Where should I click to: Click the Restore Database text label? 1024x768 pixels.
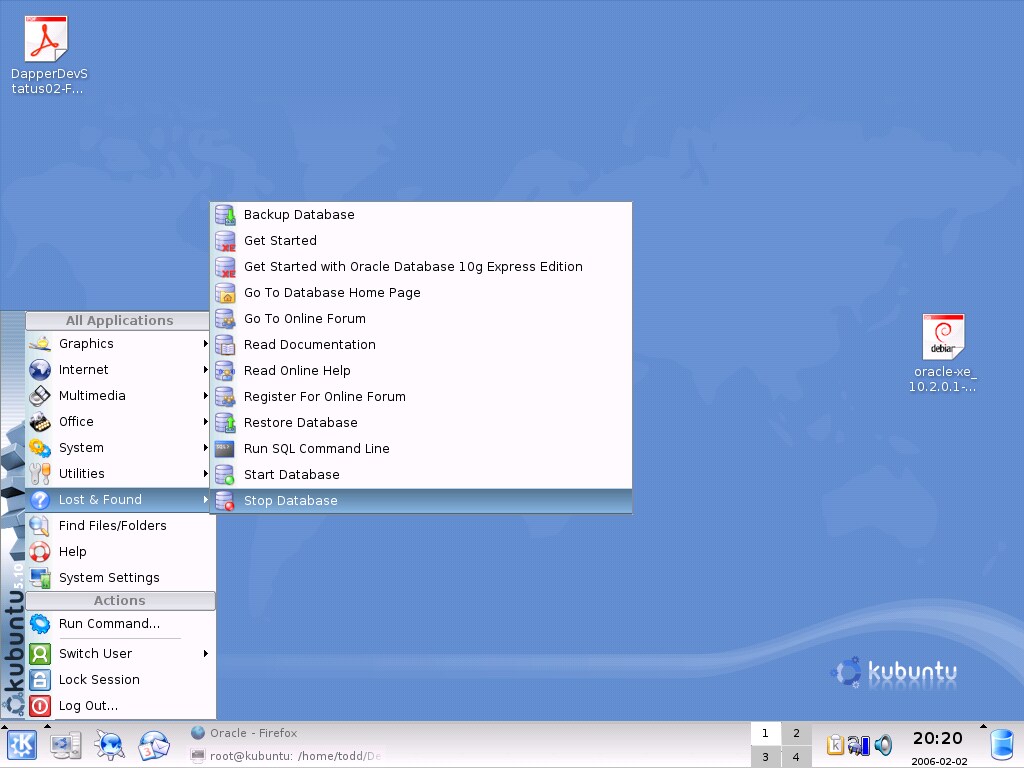tap(300, 423)
